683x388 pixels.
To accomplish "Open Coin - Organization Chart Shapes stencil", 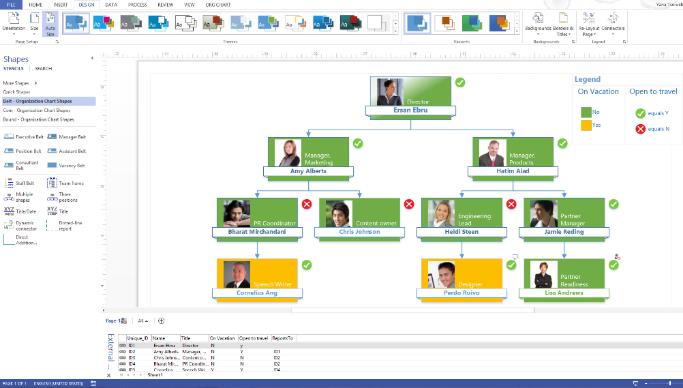I will (x=37, y=110).
